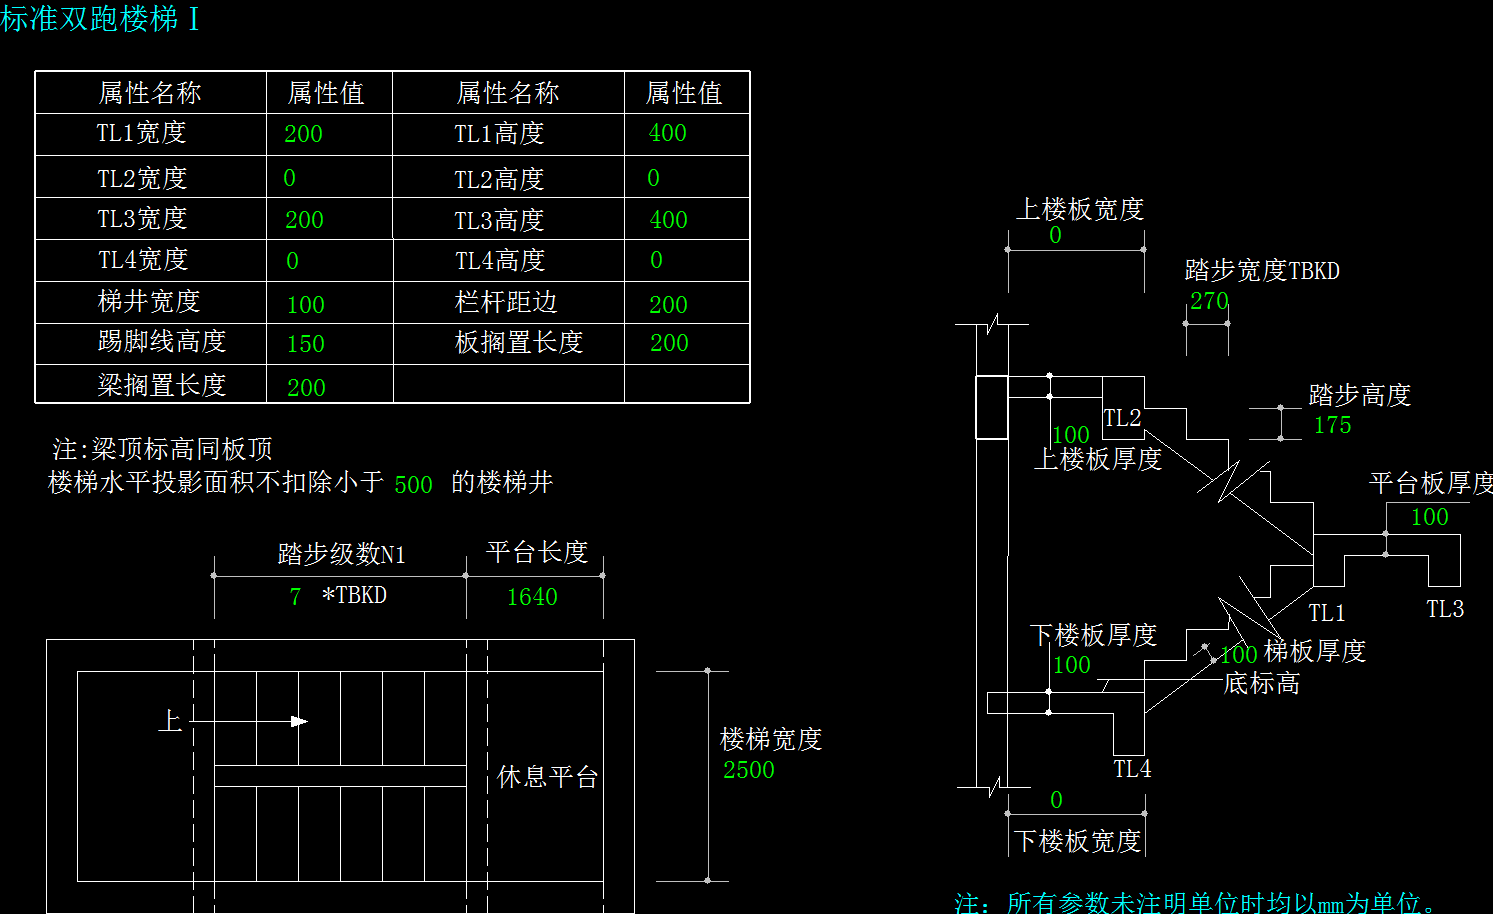Edit the 踢脚线高度 value 150
This screenshot has width=1493, height=914.
click(x=305, y=344)
